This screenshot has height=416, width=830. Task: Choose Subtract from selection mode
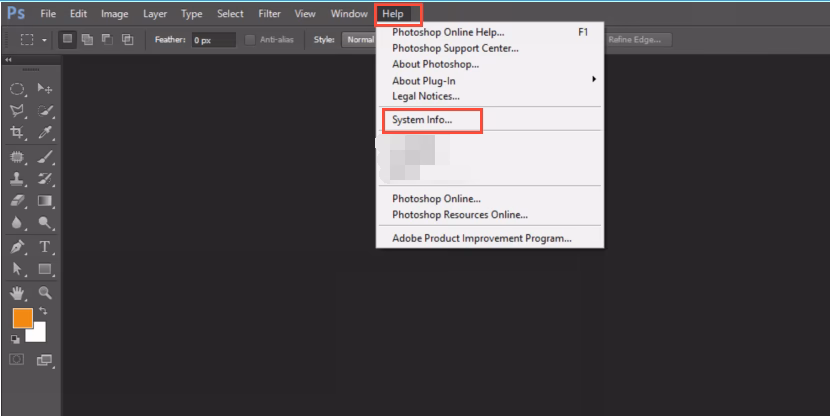[x=107, y=39]
